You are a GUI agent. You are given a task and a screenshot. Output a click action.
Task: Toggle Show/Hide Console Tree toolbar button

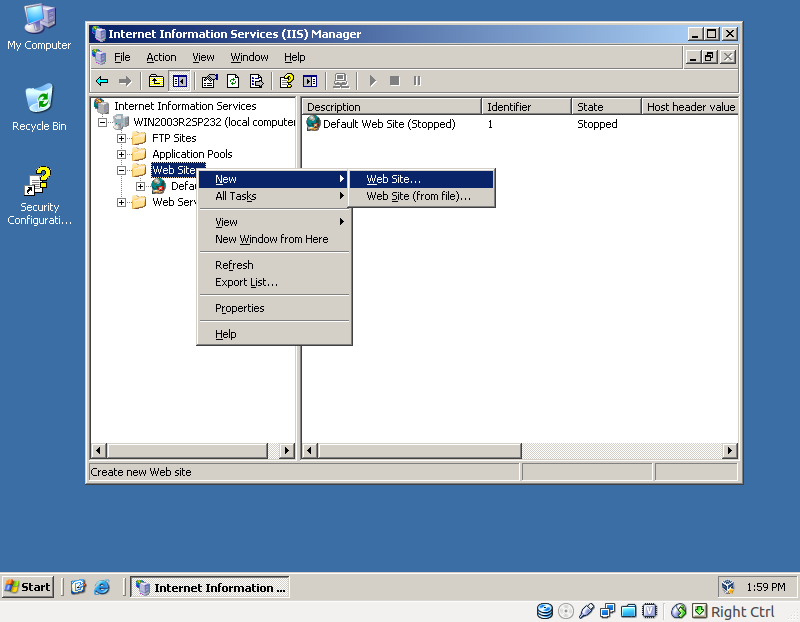click(x=180, y=81)
